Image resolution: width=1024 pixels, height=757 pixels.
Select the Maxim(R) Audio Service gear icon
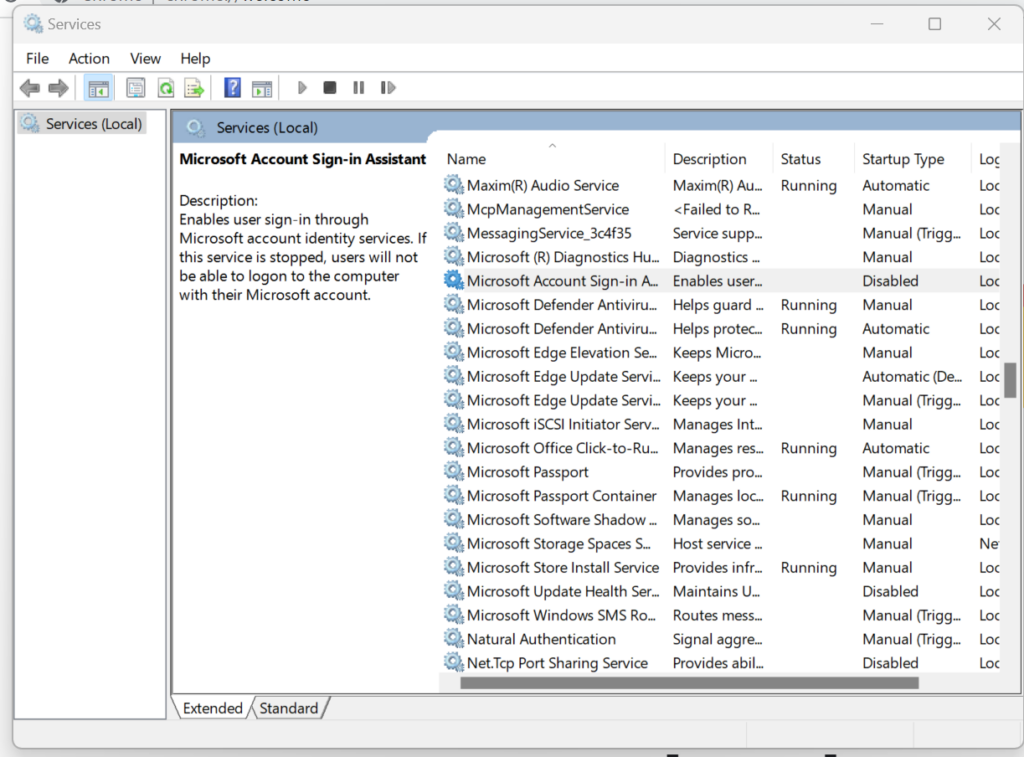[454, 184]
